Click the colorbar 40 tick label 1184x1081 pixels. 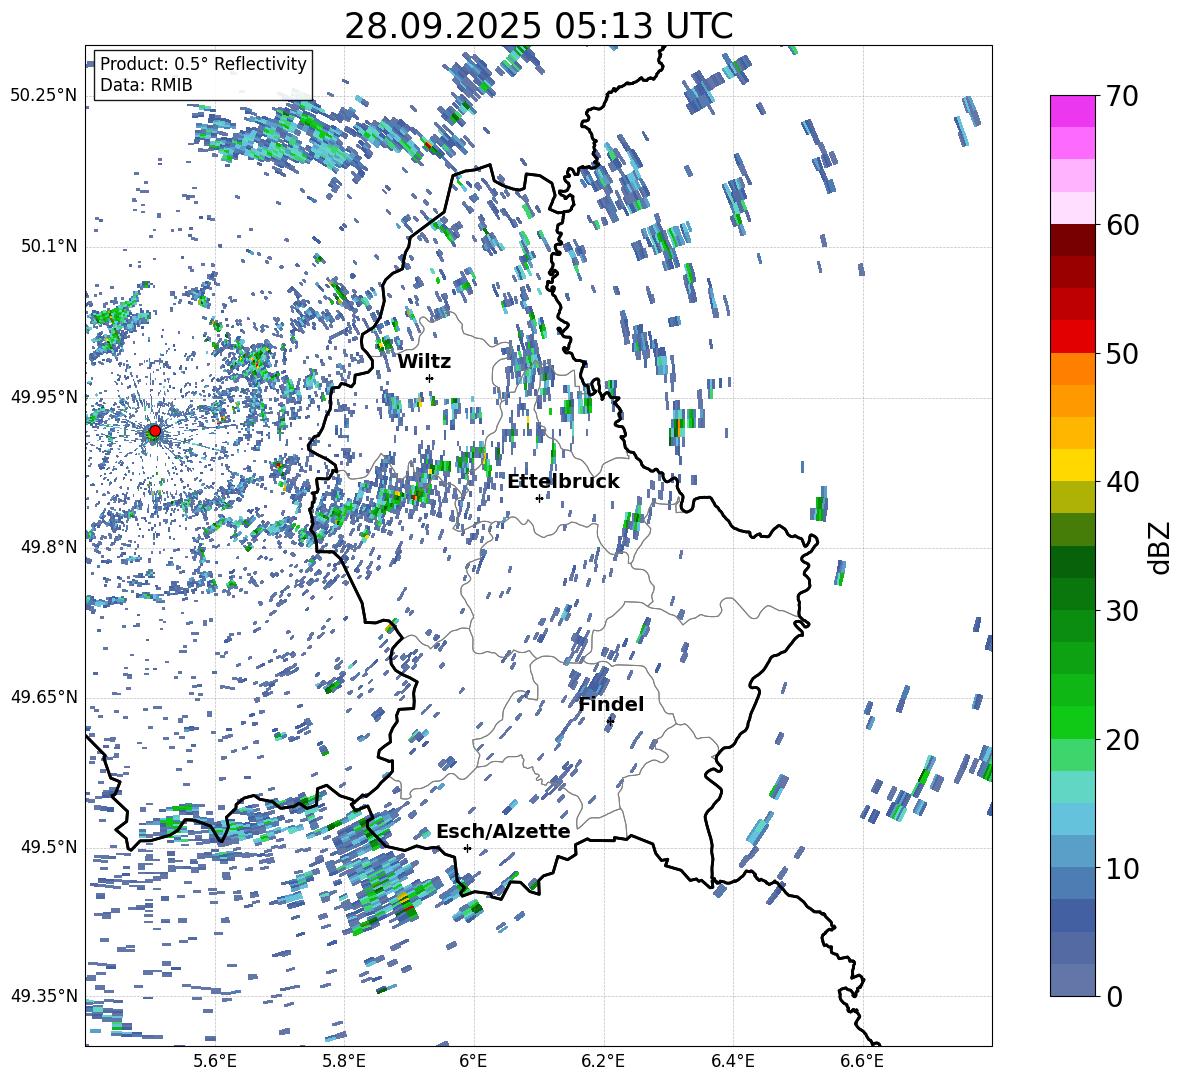point(1122,482)
